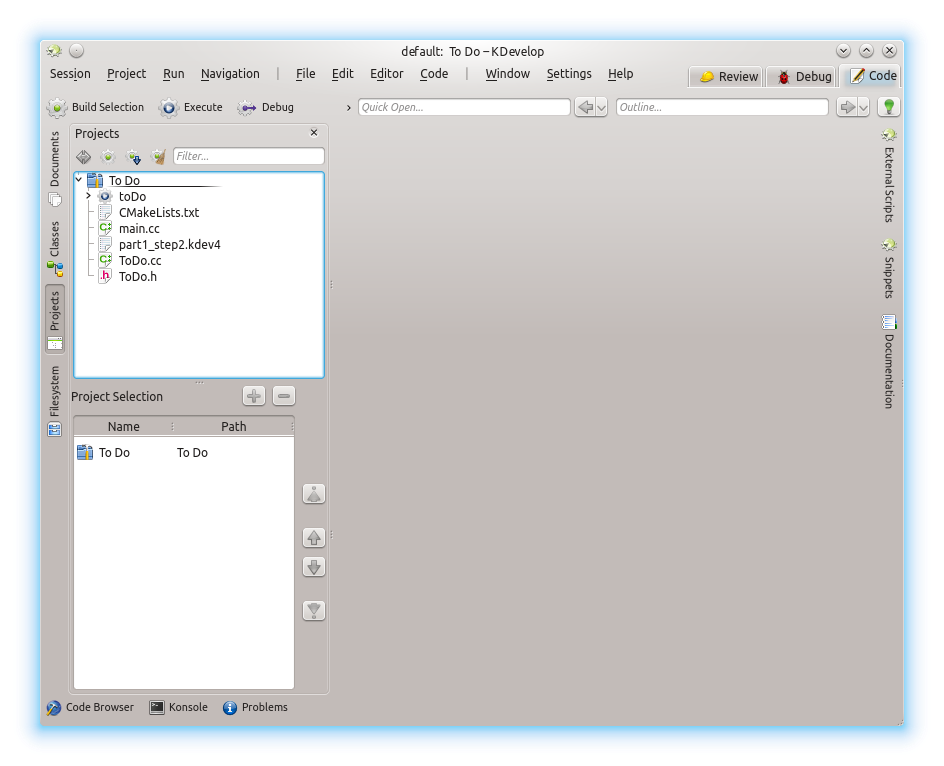Move selection item to top button
This screenshot has height=766, width=944.
click(314, 494)
